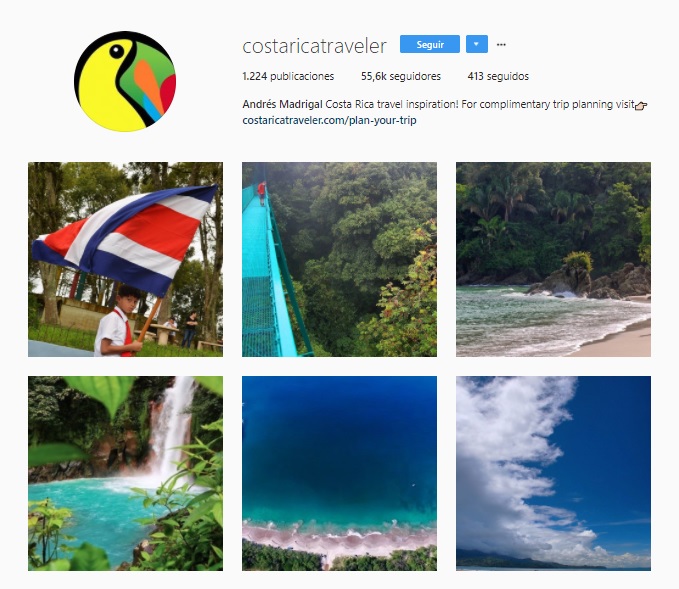Open the rocky jungle beach photo
This screenshot has height=589, width=679.
553,259
